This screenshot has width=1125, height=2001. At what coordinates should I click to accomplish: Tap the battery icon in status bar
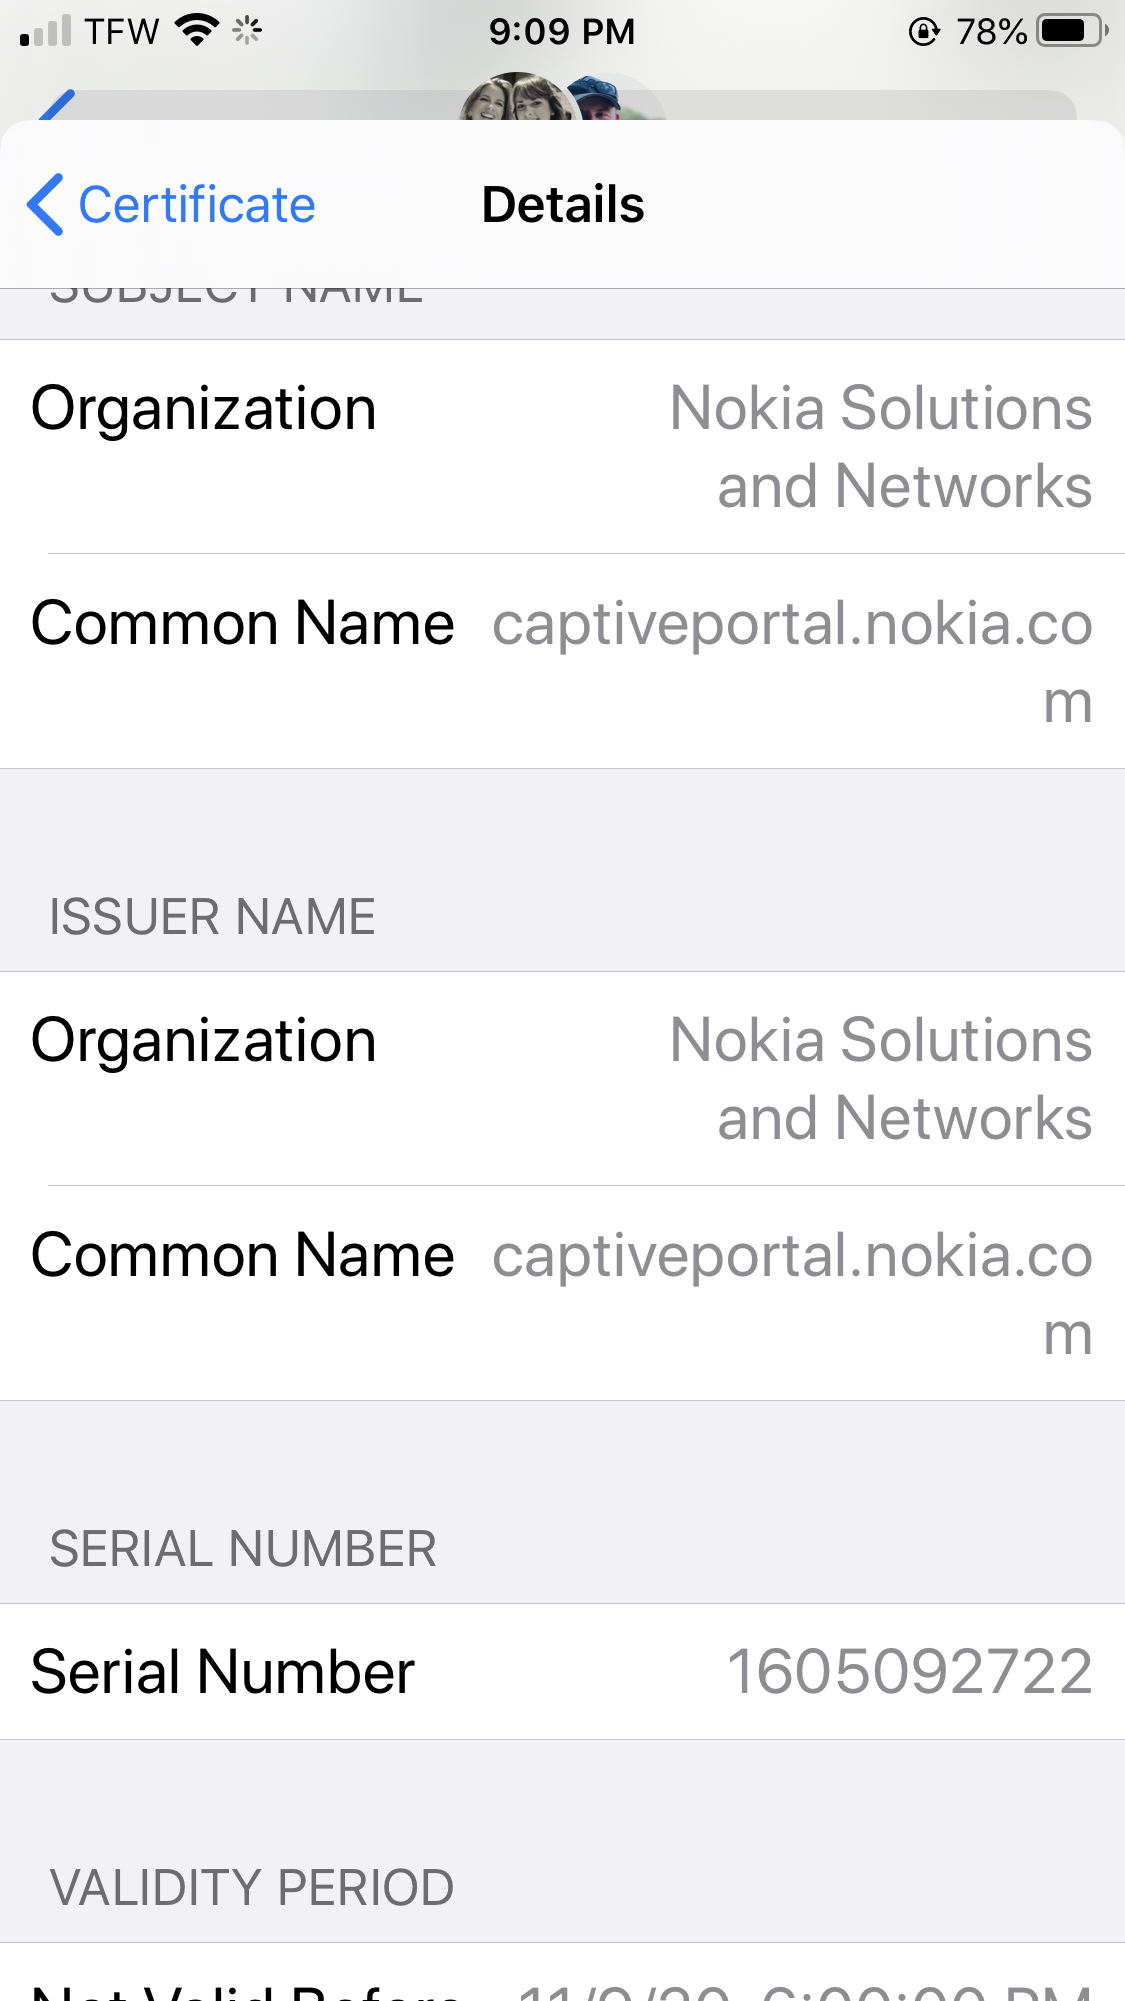[x=1071, y=31]
